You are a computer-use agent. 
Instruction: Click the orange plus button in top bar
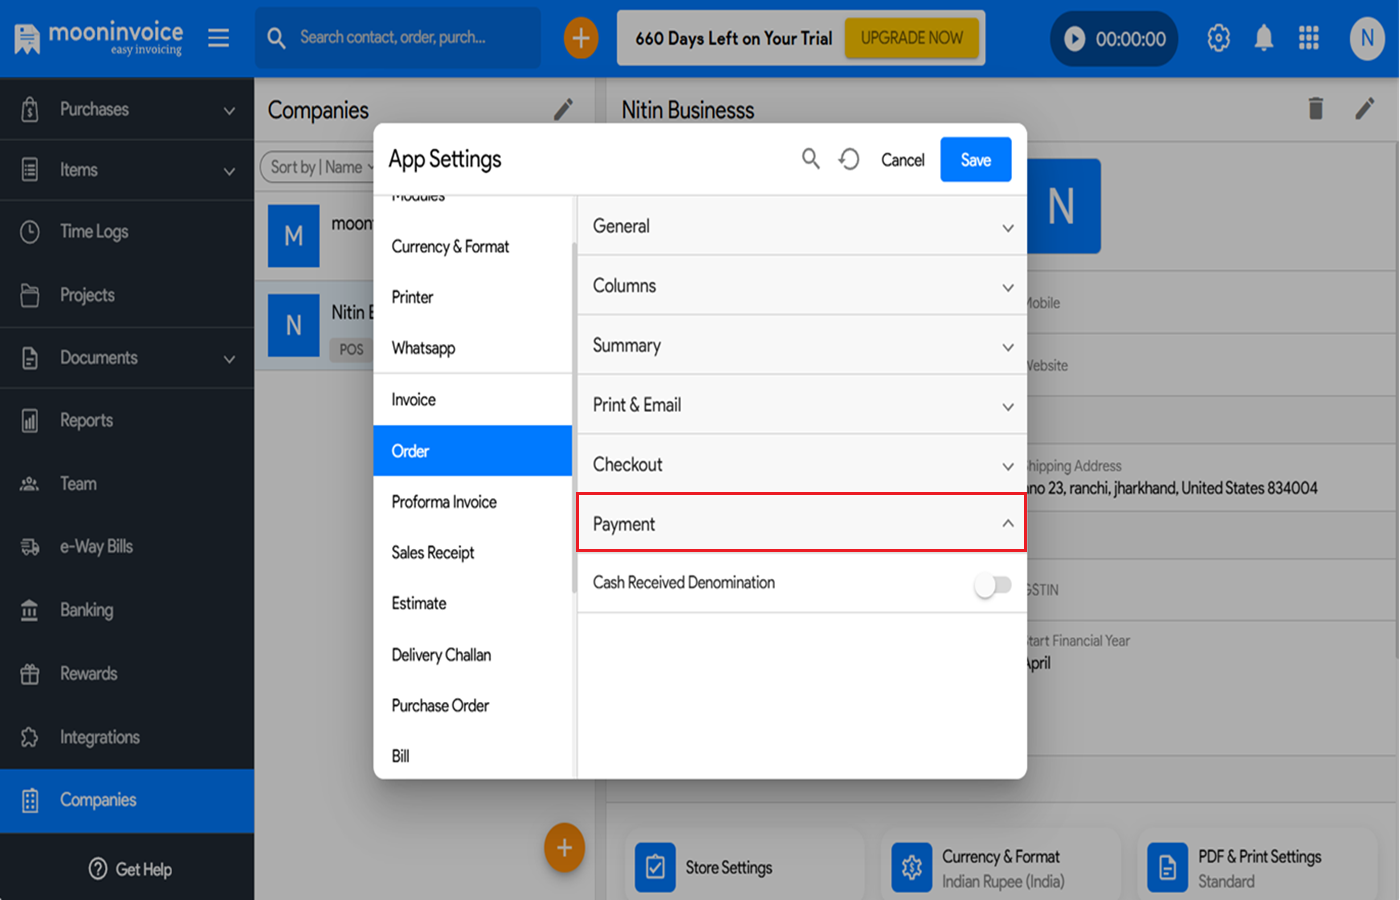click(x=581, y=38)
